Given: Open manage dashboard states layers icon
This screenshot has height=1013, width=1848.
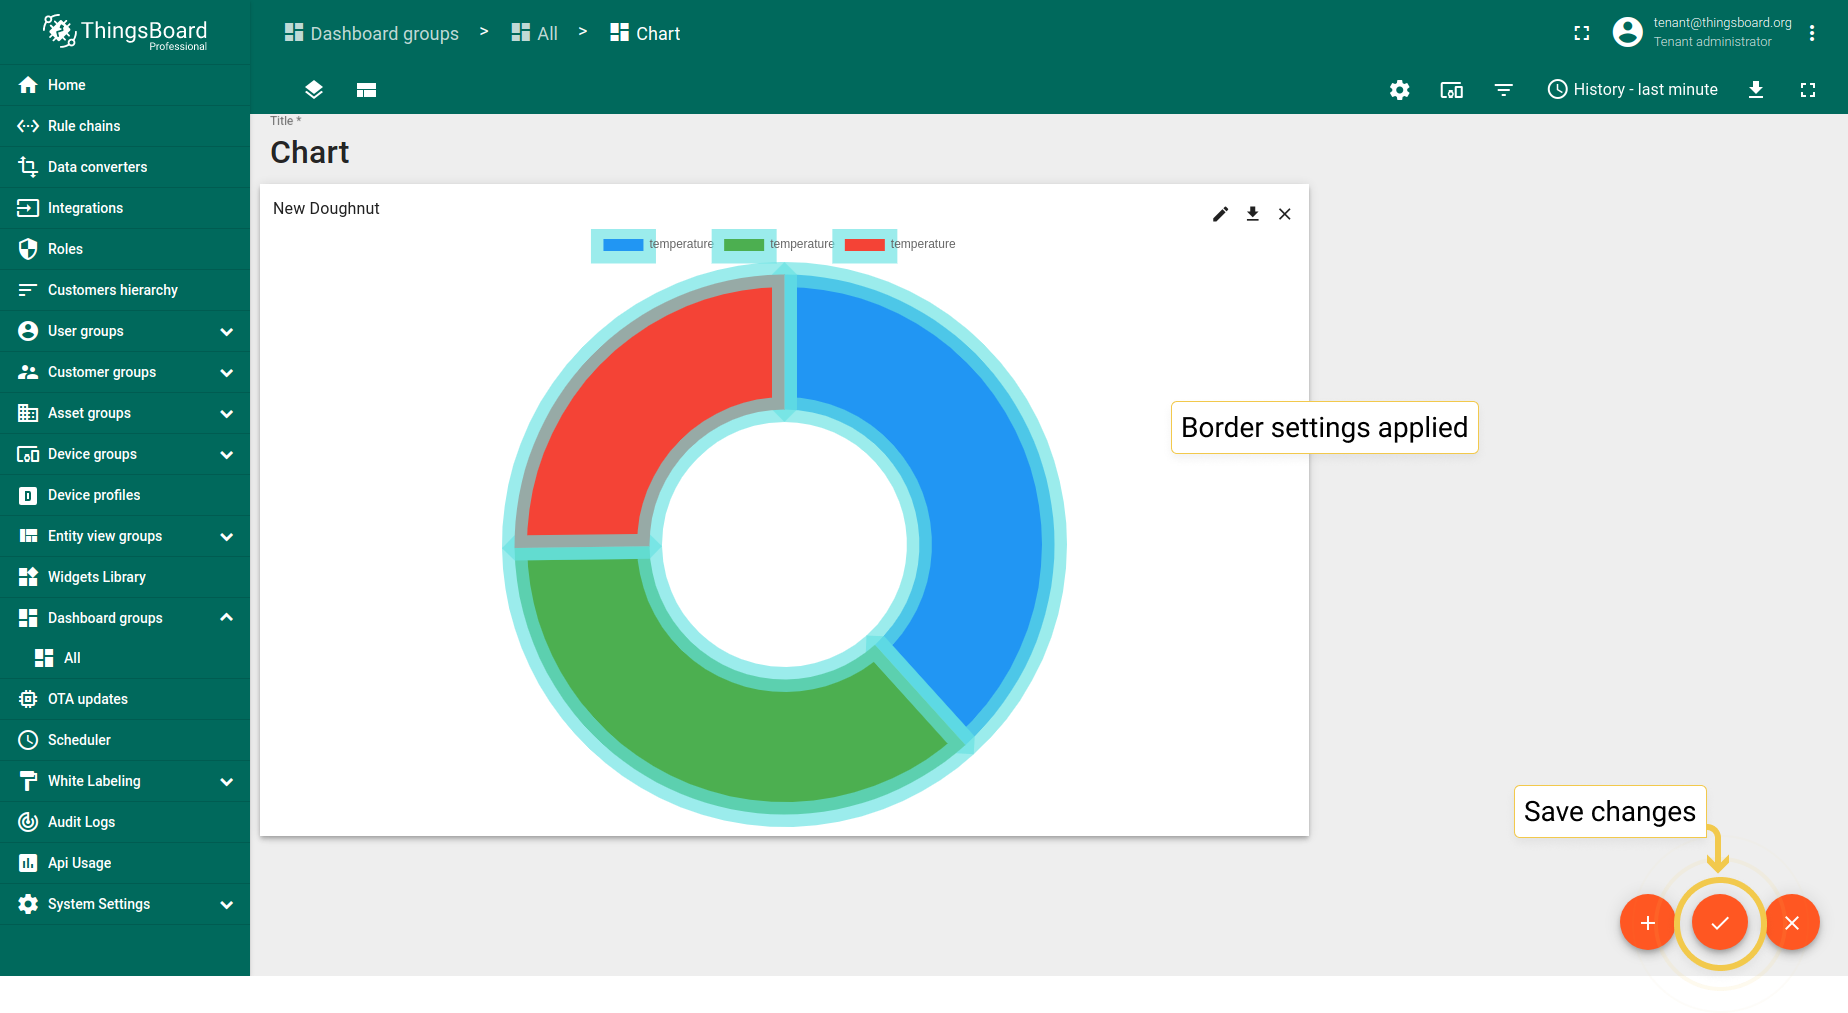Looking at the screenshot, I should [x=314, y=90].
